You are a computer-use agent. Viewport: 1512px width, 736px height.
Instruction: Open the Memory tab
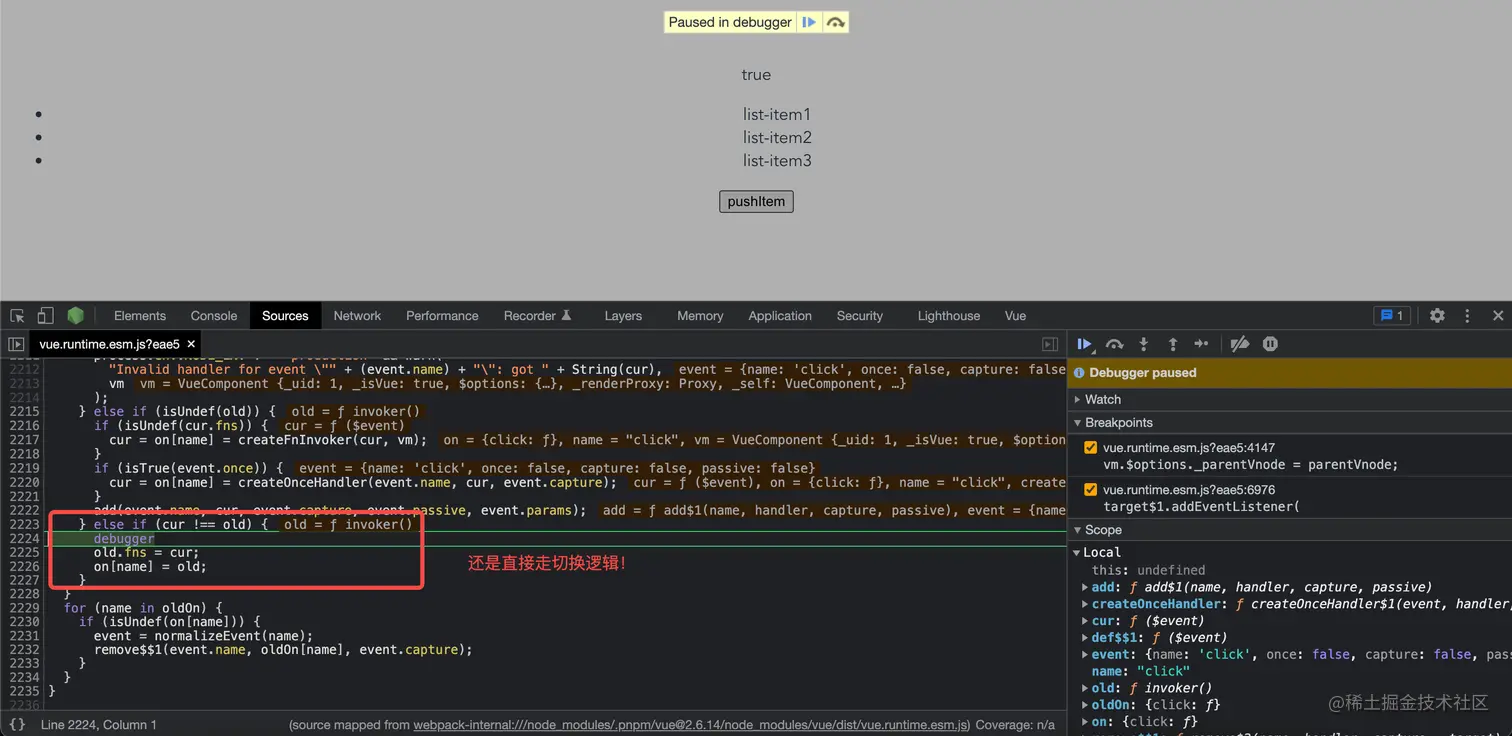pos(700,316)
